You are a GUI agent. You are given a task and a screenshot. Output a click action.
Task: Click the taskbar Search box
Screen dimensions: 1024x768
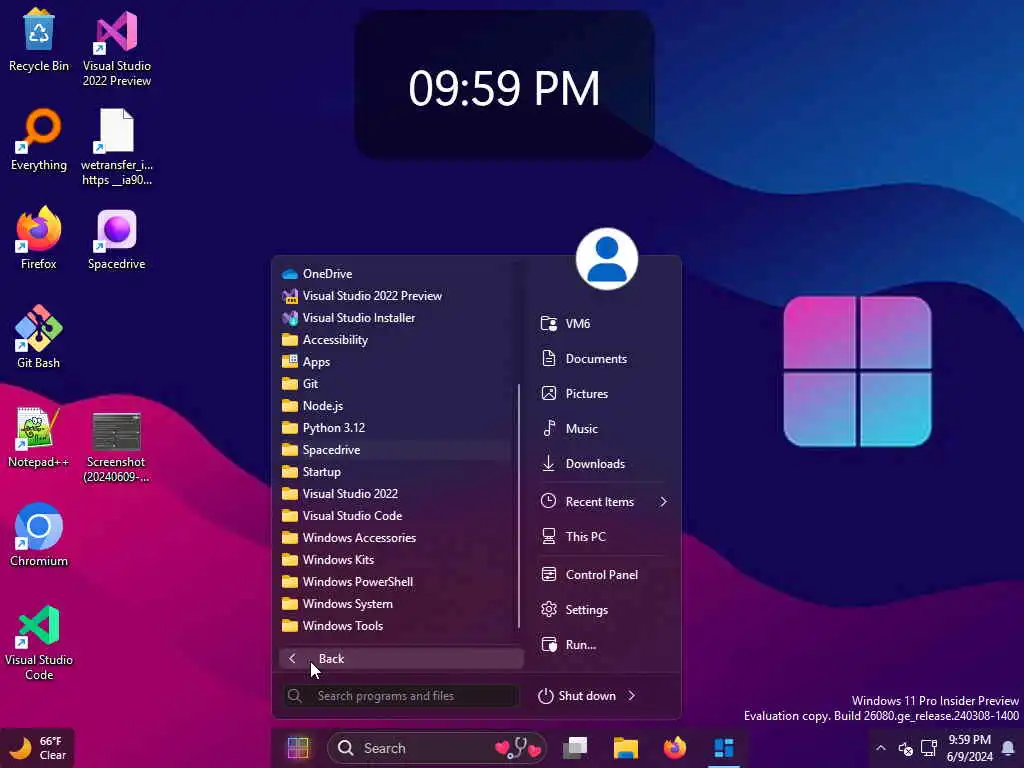436,748
